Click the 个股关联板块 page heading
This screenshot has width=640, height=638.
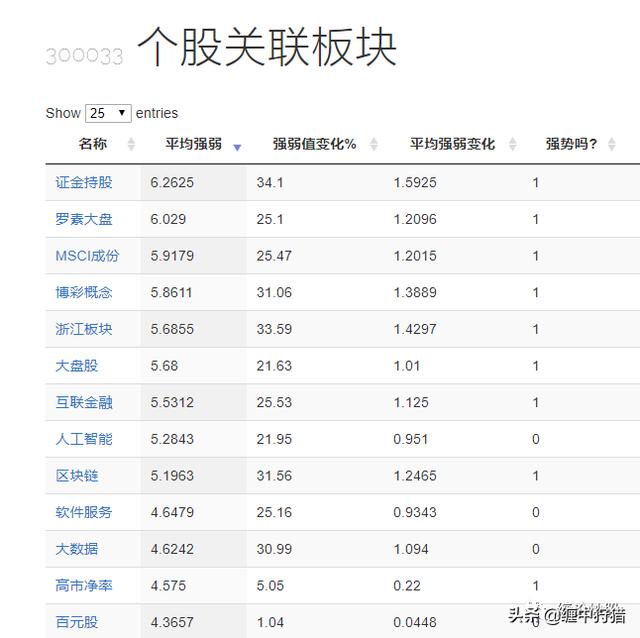pos(266,48)
